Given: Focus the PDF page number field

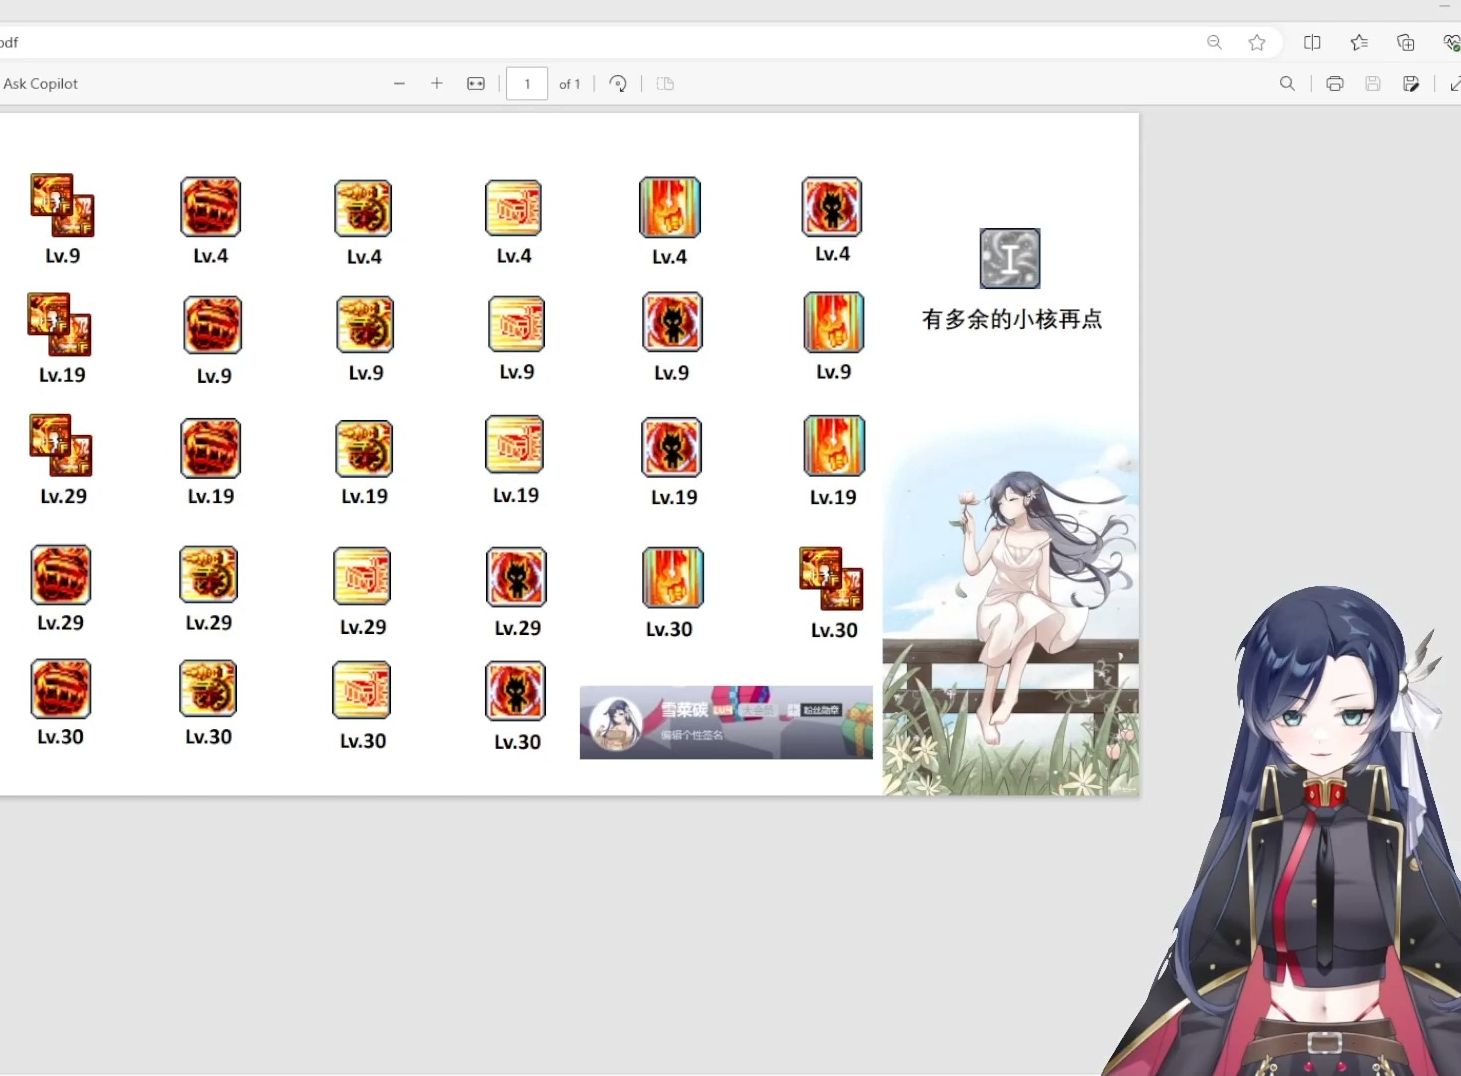Looking at the screenshot, I should tap(527, 84).
